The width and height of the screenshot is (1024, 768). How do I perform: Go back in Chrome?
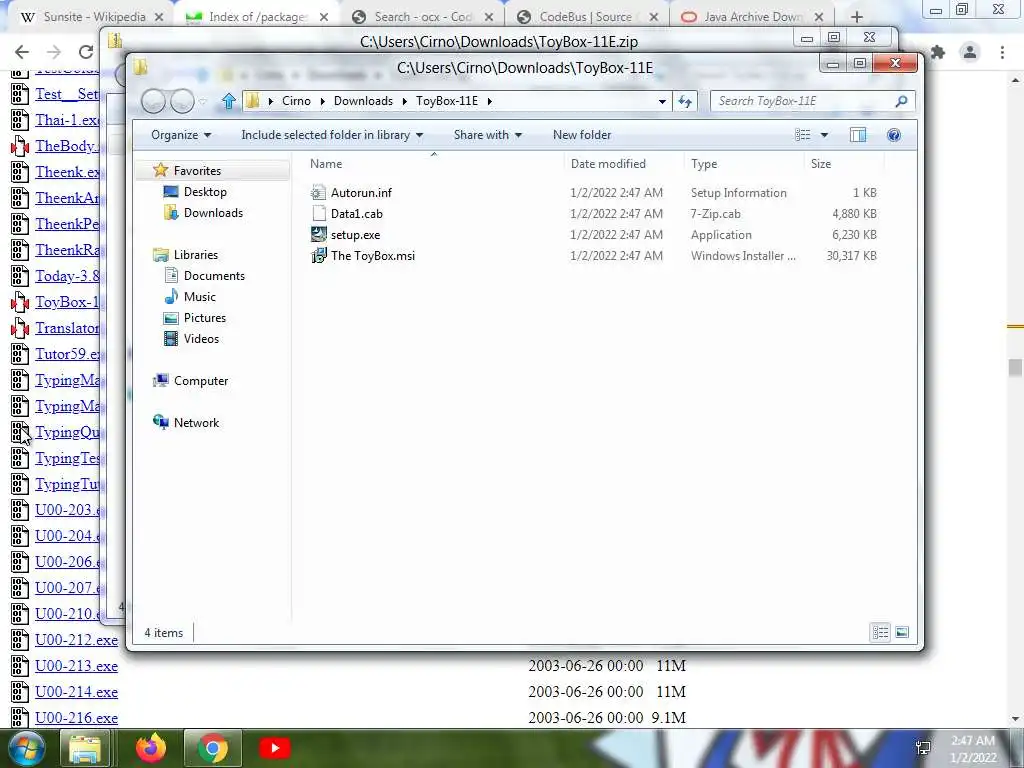point(22,52)
